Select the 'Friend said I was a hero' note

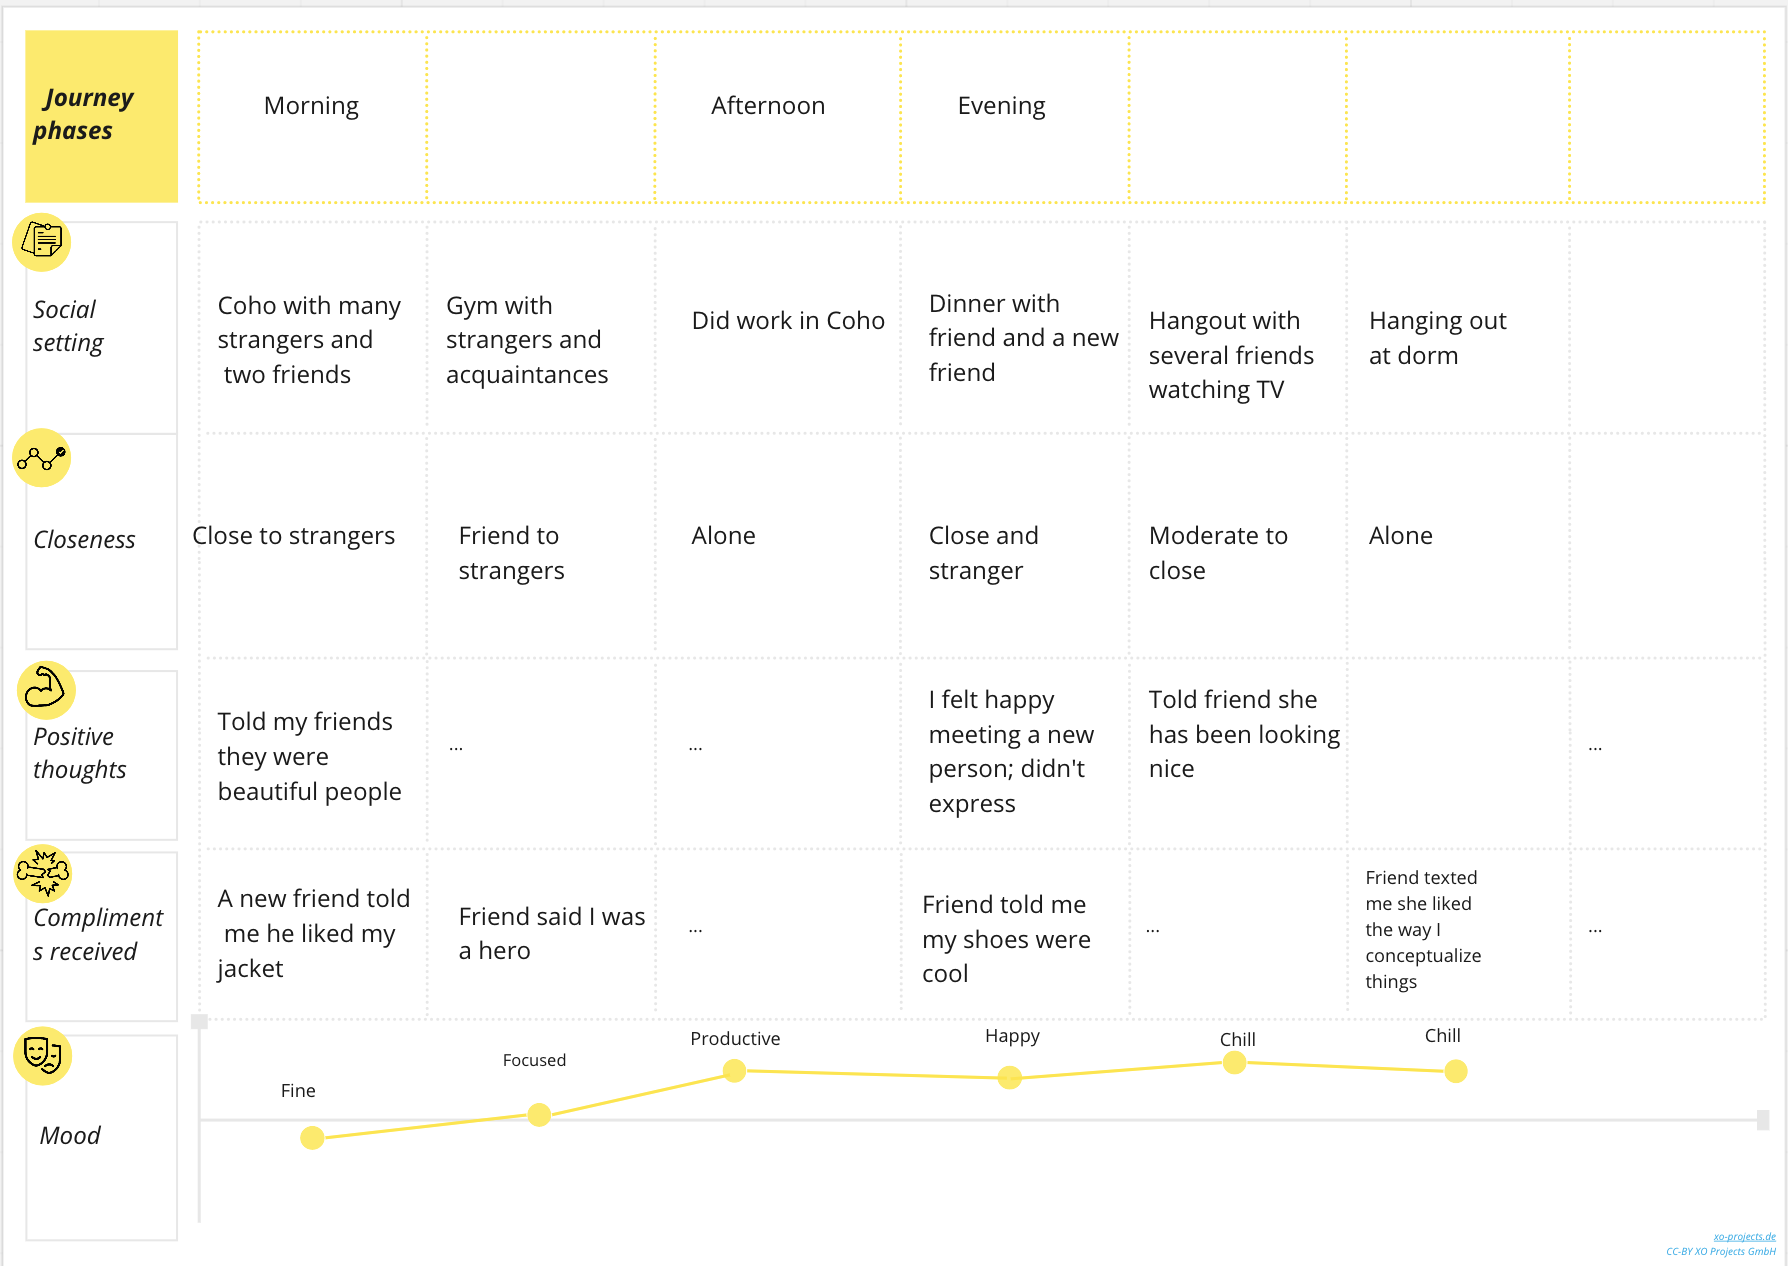[551, 933]
